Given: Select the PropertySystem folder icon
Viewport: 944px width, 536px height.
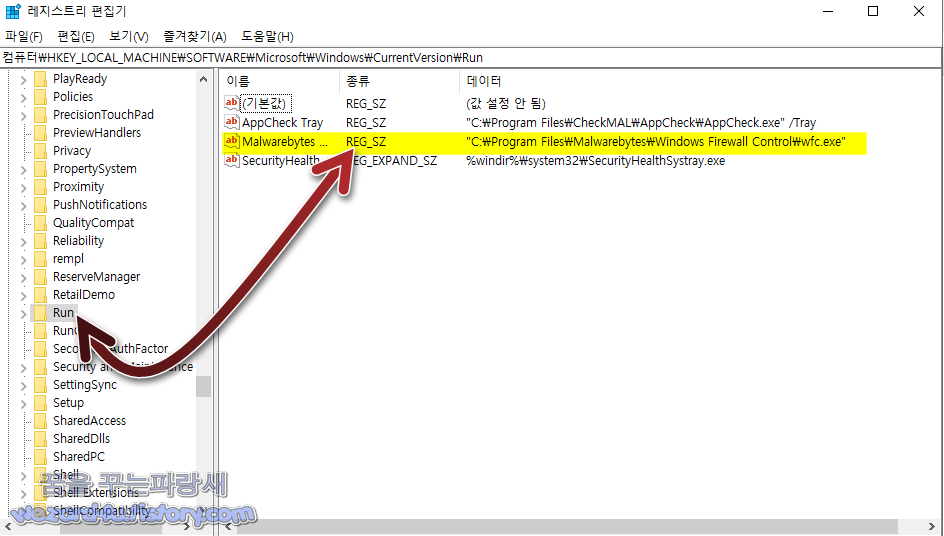Looking at the screenshot, I should [x=40, y=169].
